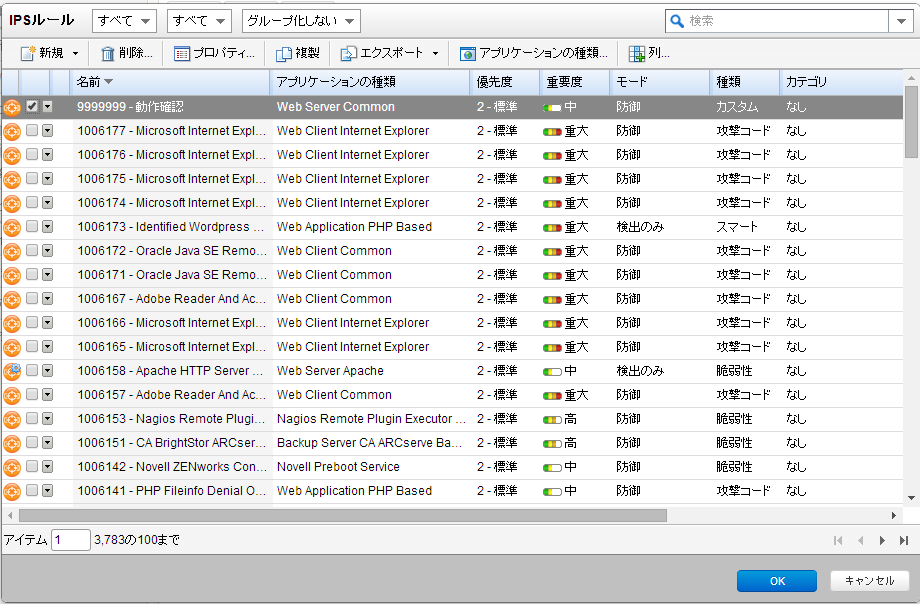Open the first すべて filter dropdown
Viewport: 920px width, 604px height.
122,20
